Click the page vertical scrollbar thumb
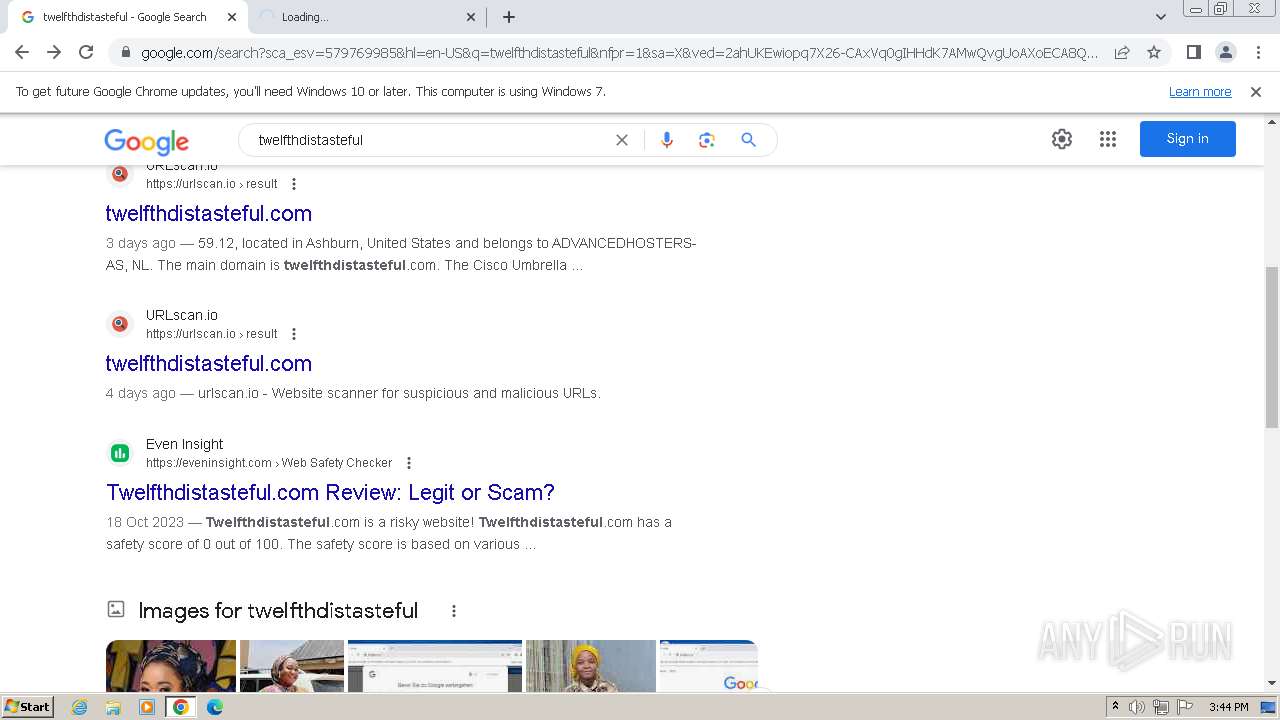 (x=1272, y=347)
